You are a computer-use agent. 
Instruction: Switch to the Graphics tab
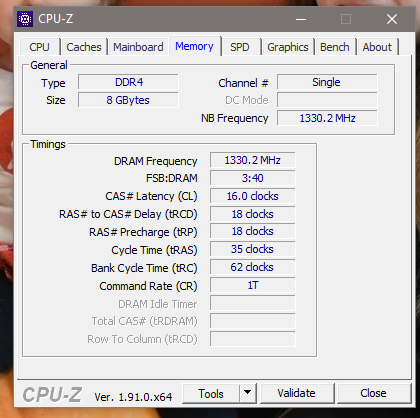(288, 47)
